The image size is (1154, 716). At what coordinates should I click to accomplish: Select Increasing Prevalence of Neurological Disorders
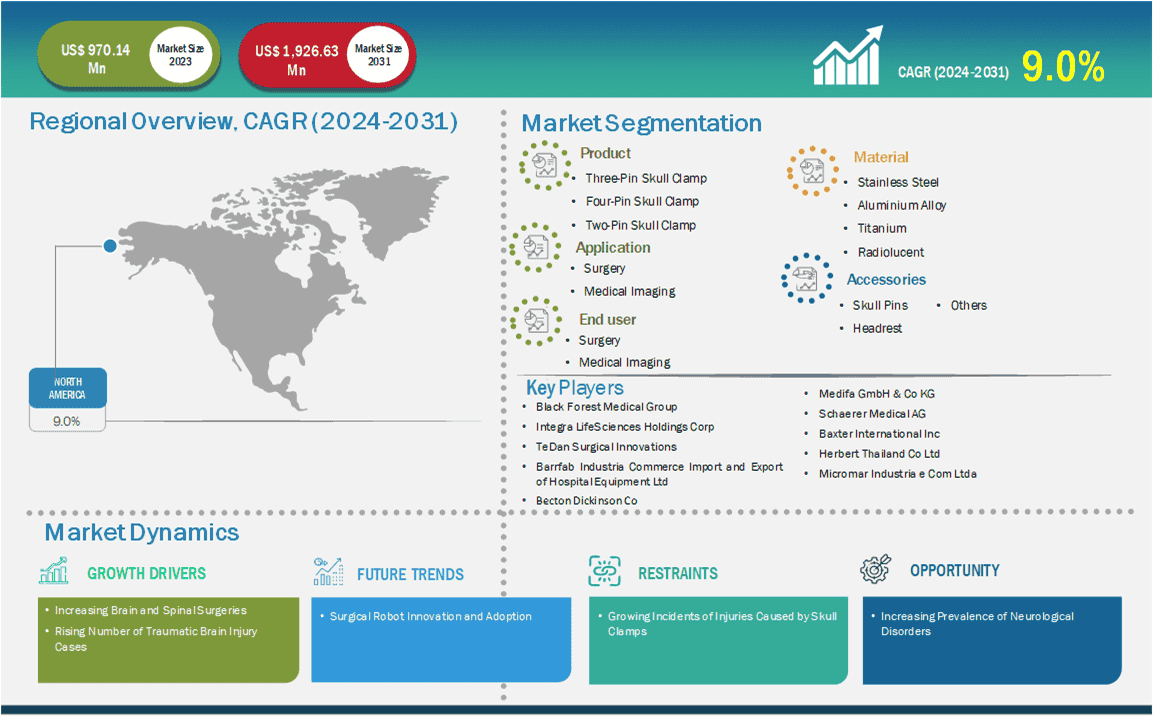coord(977,623)
